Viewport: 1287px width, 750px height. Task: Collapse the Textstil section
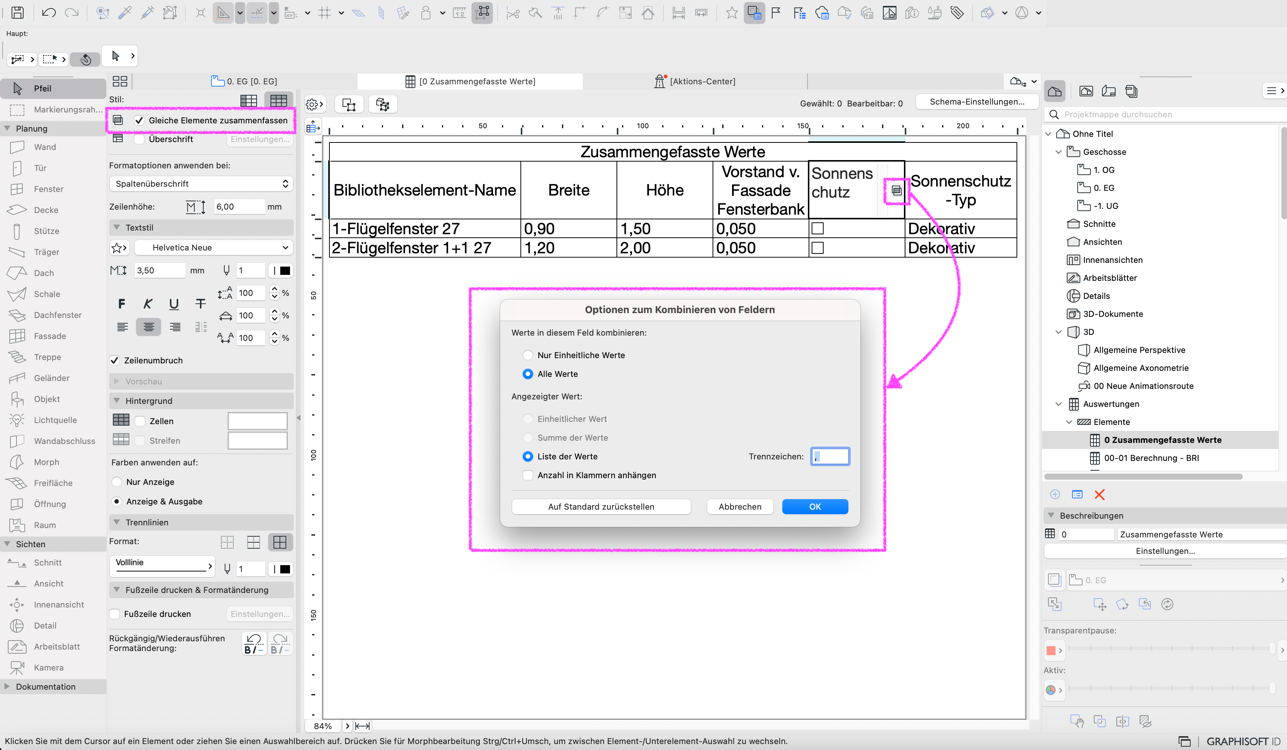117,228
